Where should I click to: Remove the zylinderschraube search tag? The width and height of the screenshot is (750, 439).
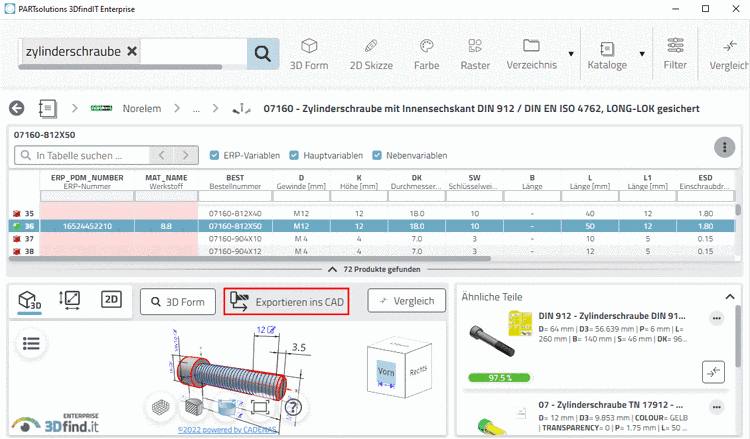(132, 51)
